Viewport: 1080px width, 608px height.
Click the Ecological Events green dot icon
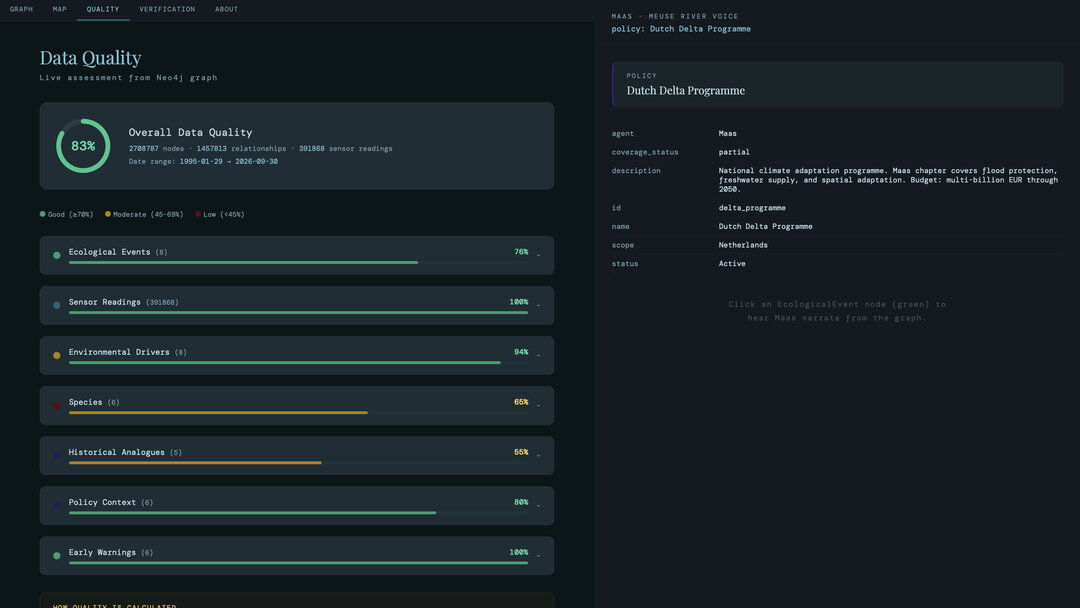(56, 255)
